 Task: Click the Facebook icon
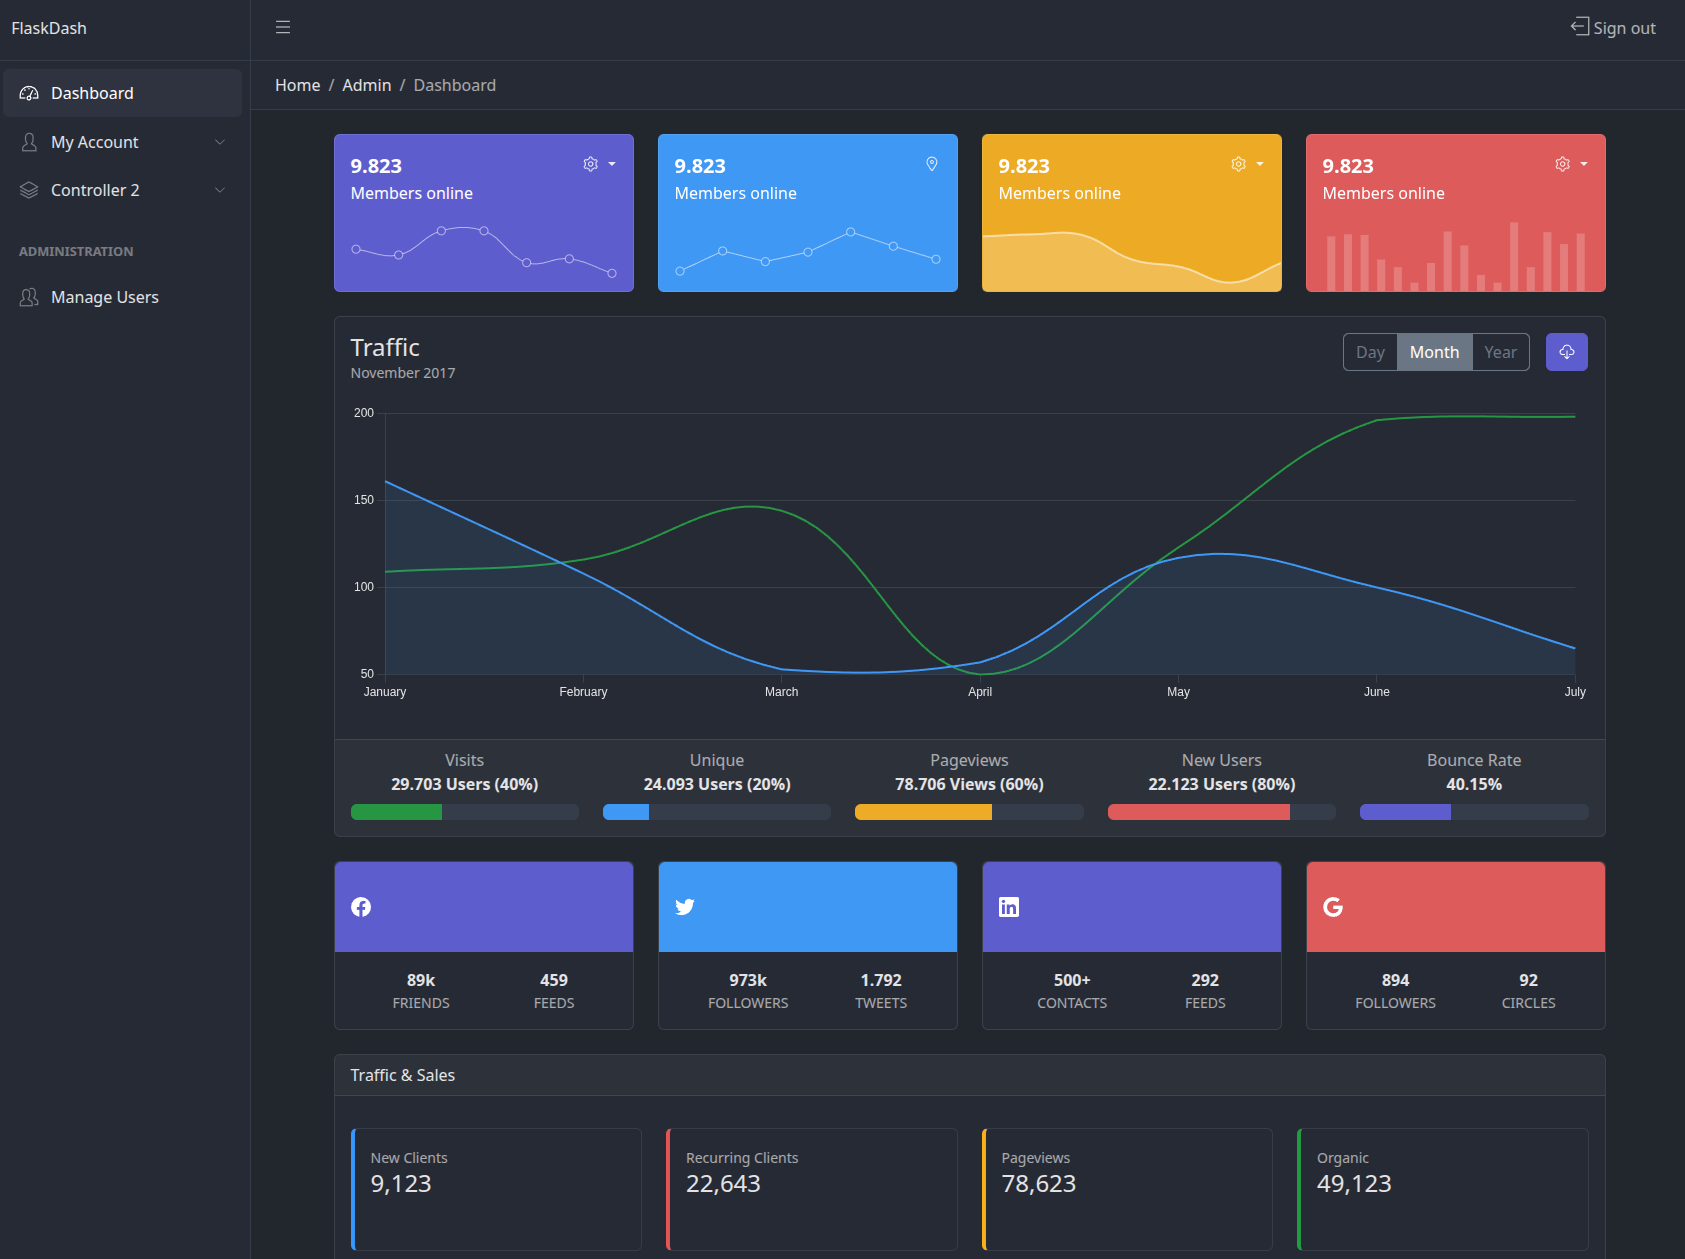pyautogui.click(x=361, y=907)
